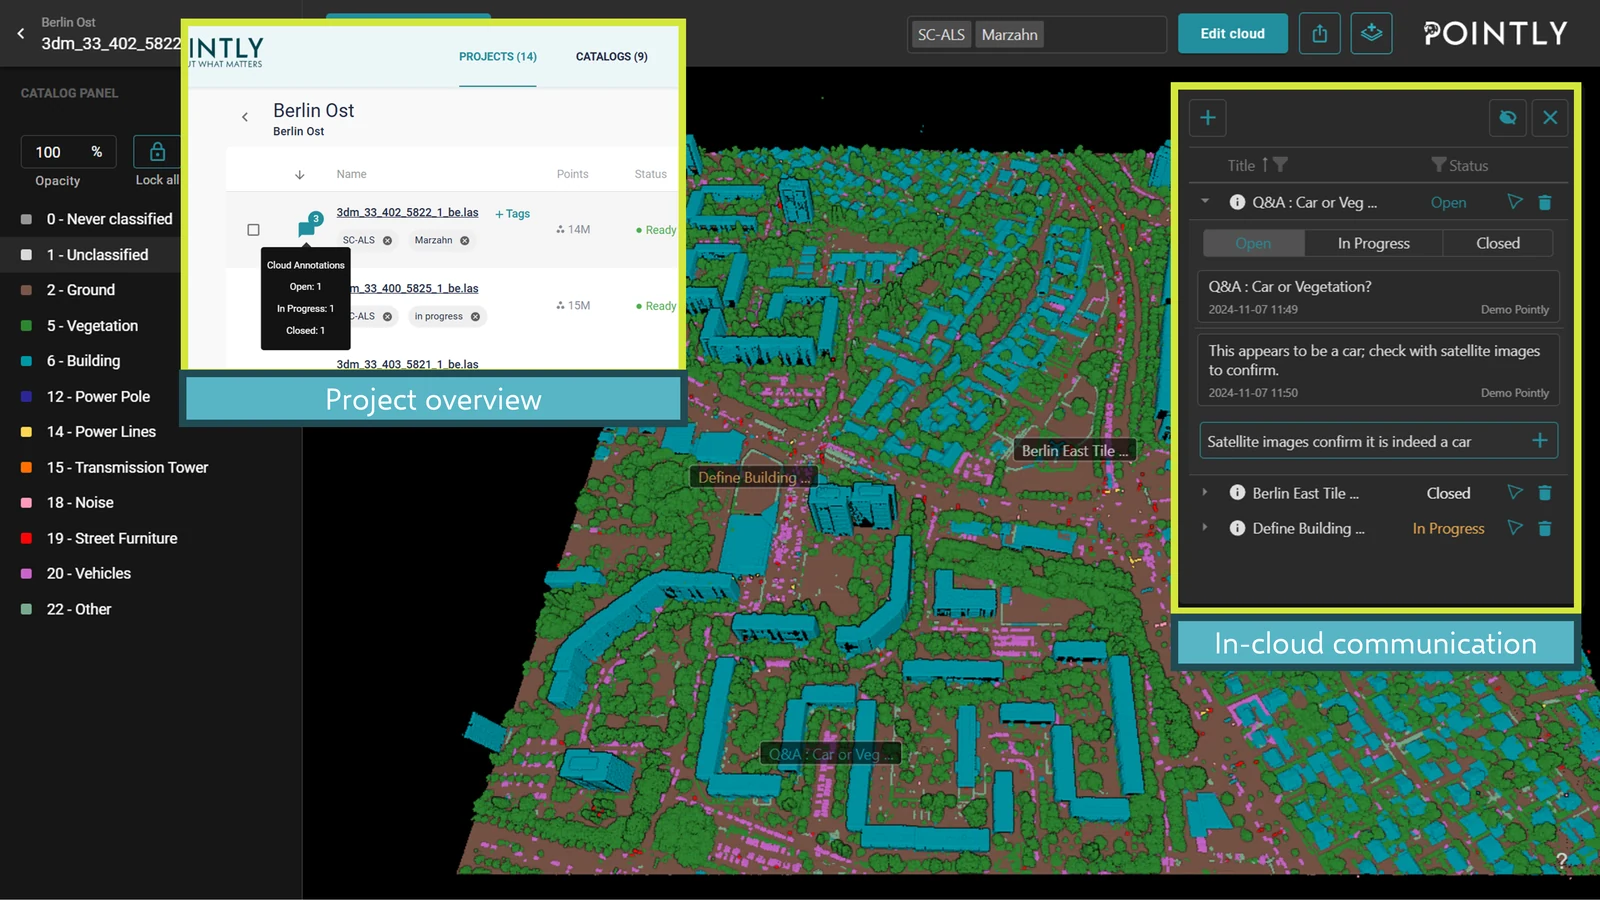Delete the Q&A Car or Veg annotation

1545,202
